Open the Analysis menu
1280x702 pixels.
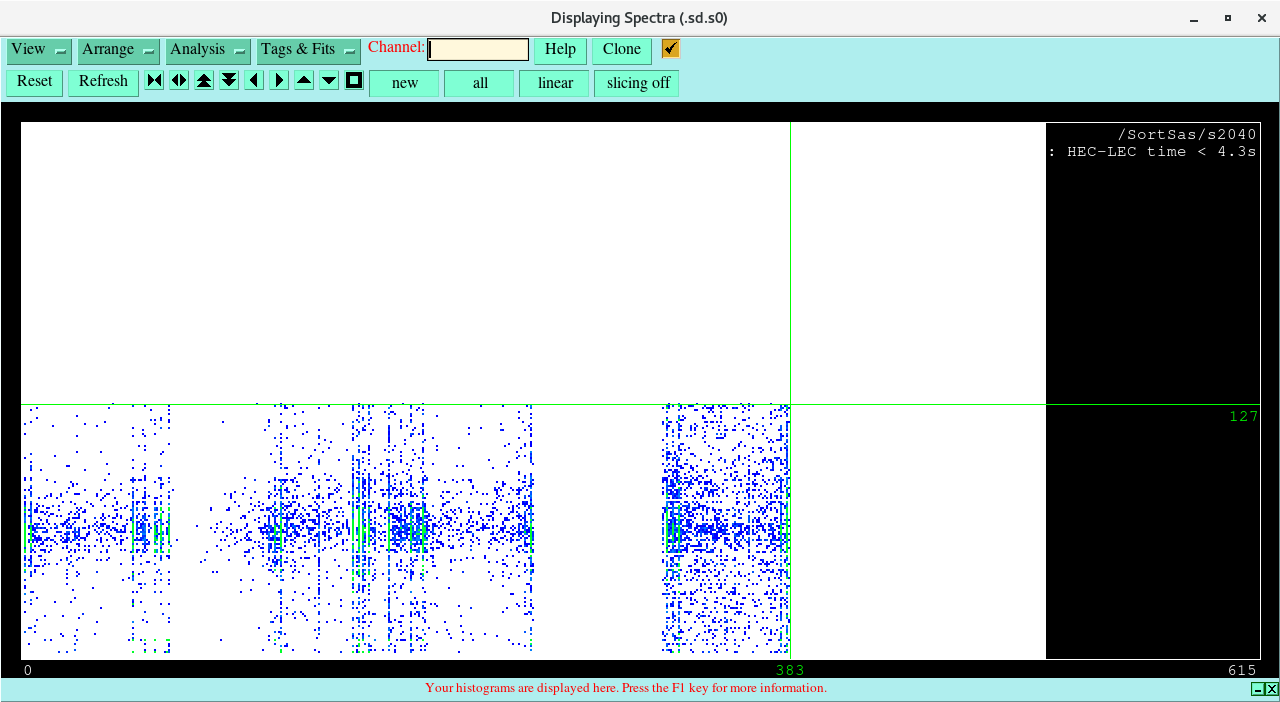pos(208,50)
